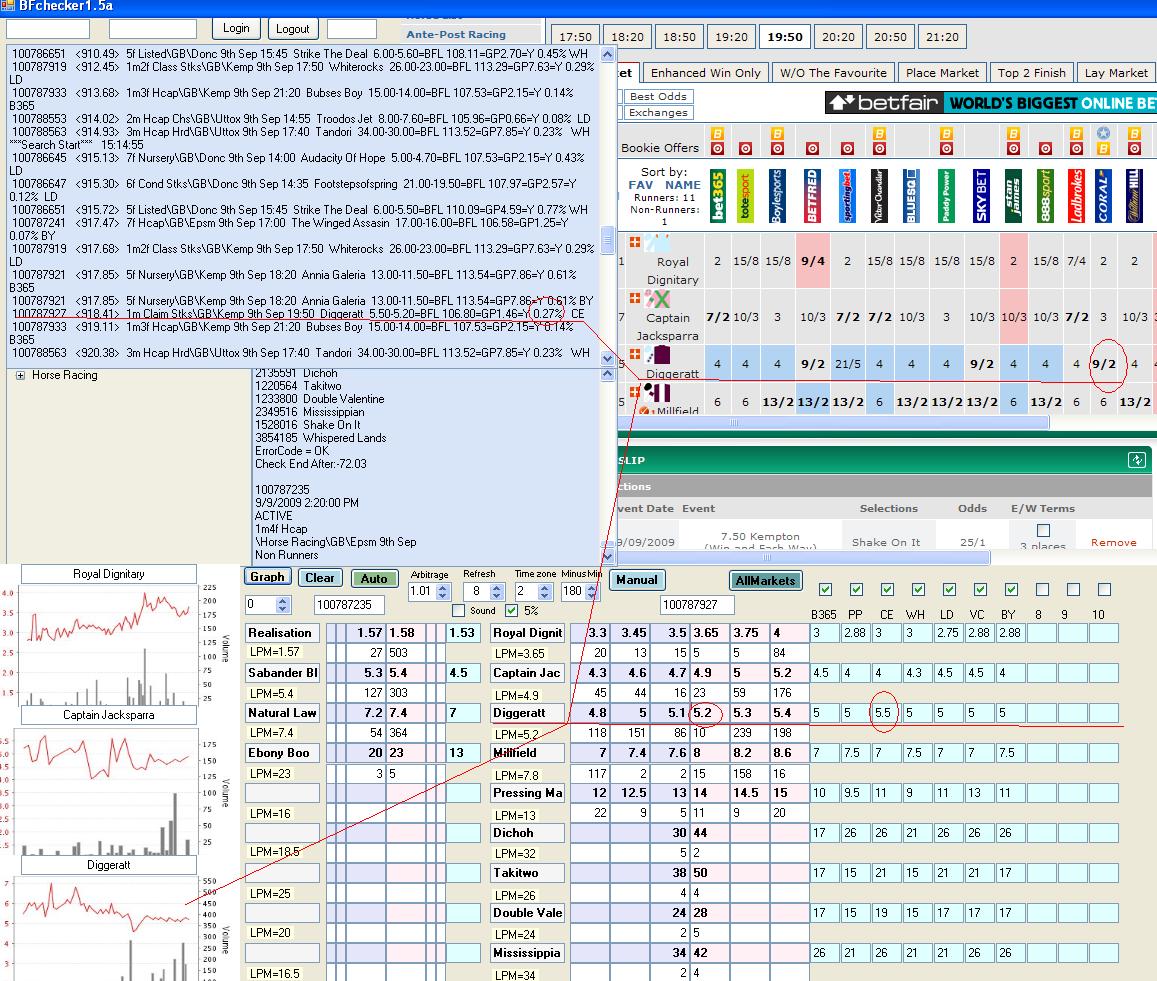Click the scroll-down arrow of the log panel
Screen dimensions: 1157x981
click(x=607, y=359)
